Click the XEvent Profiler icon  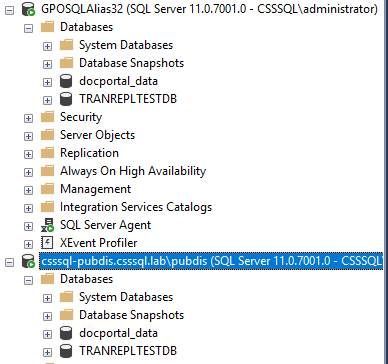(47, 243)
